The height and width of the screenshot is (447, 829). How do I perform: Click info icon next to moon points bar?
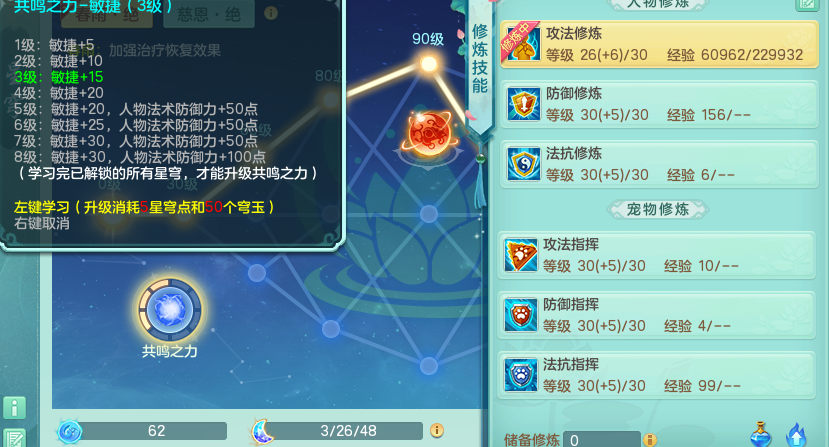tap(437, 431)
